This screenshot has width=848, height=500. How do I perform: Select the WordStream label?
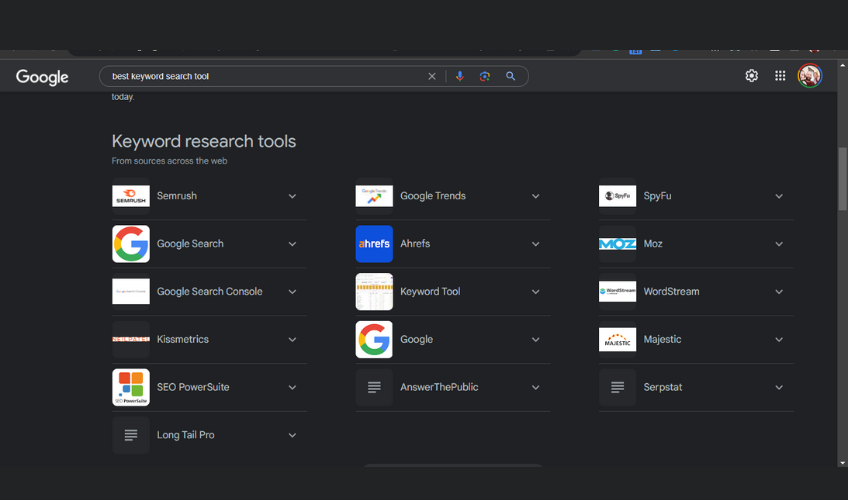click(671, 291)
